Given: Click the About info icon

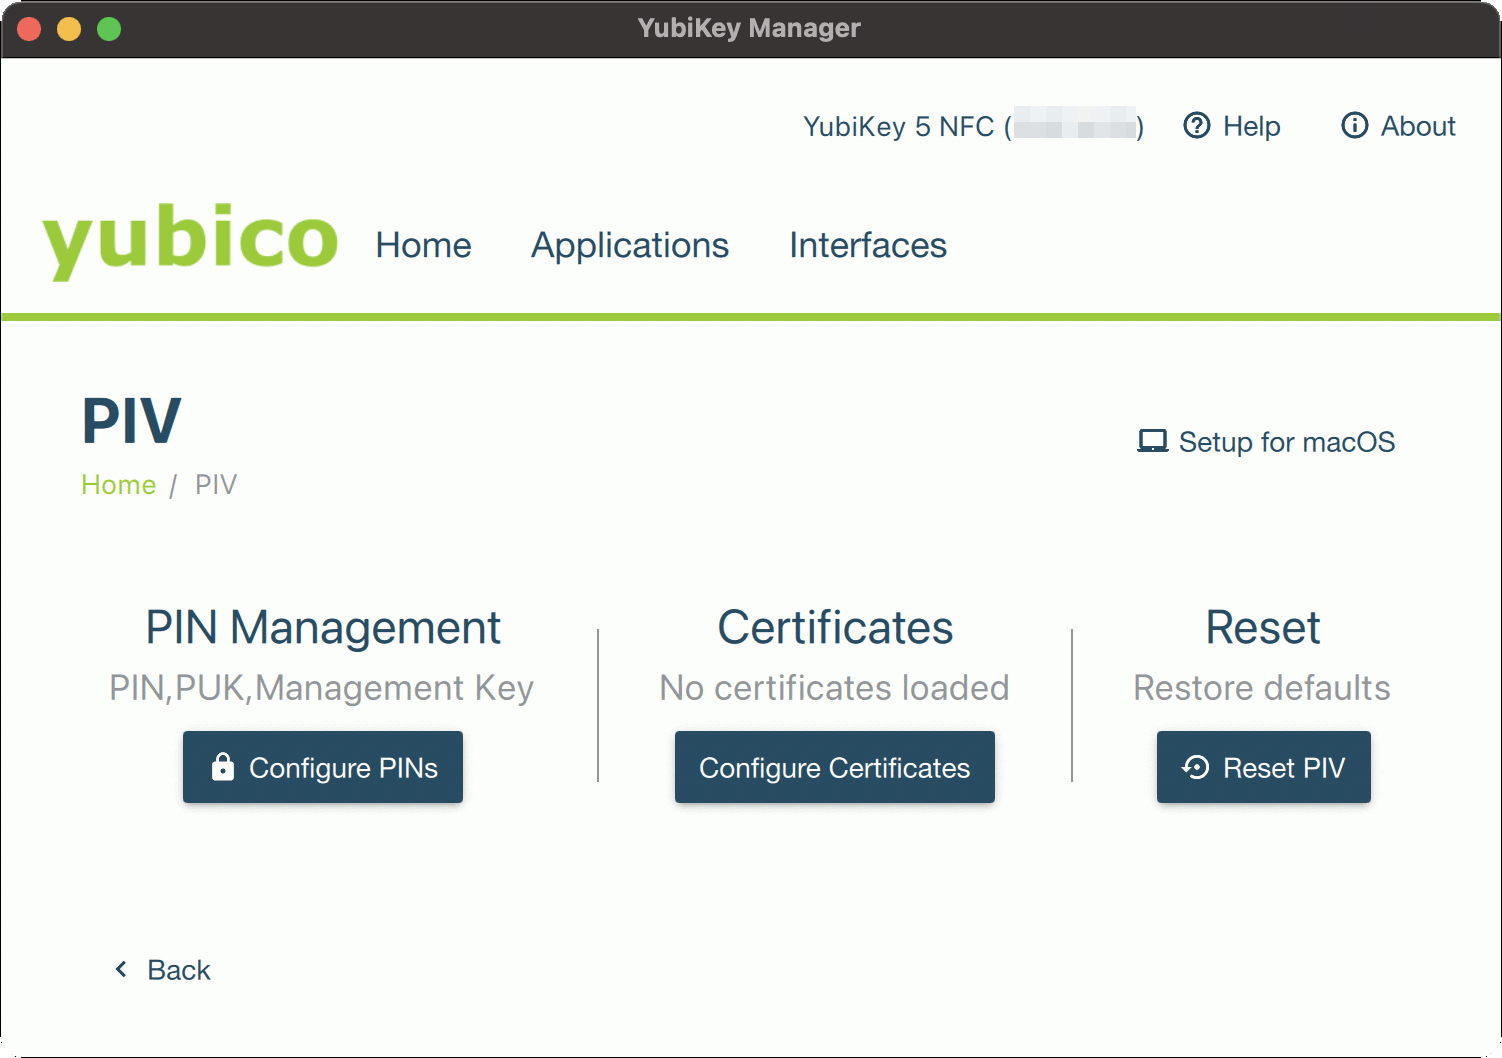Looking at the screenshot, I should 1355,126.
